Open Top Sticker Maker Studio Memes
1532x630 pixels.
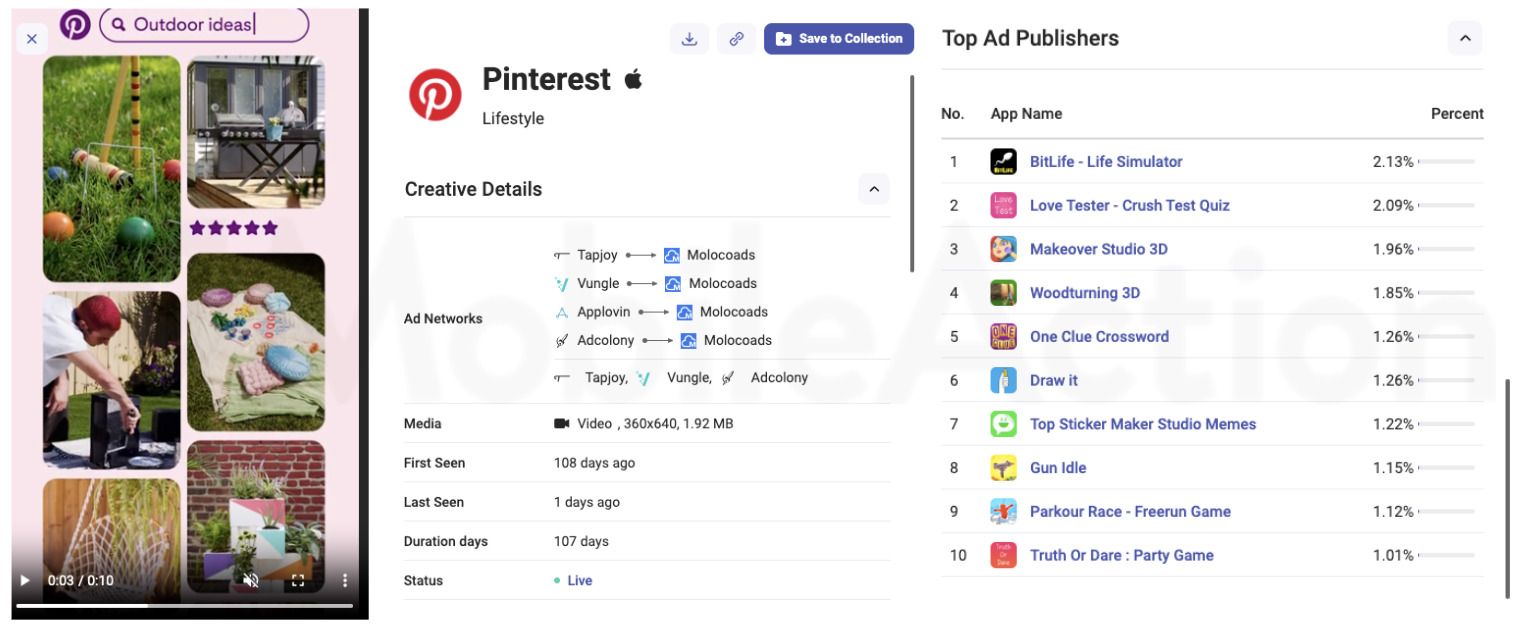click(x=1143, y=424)
